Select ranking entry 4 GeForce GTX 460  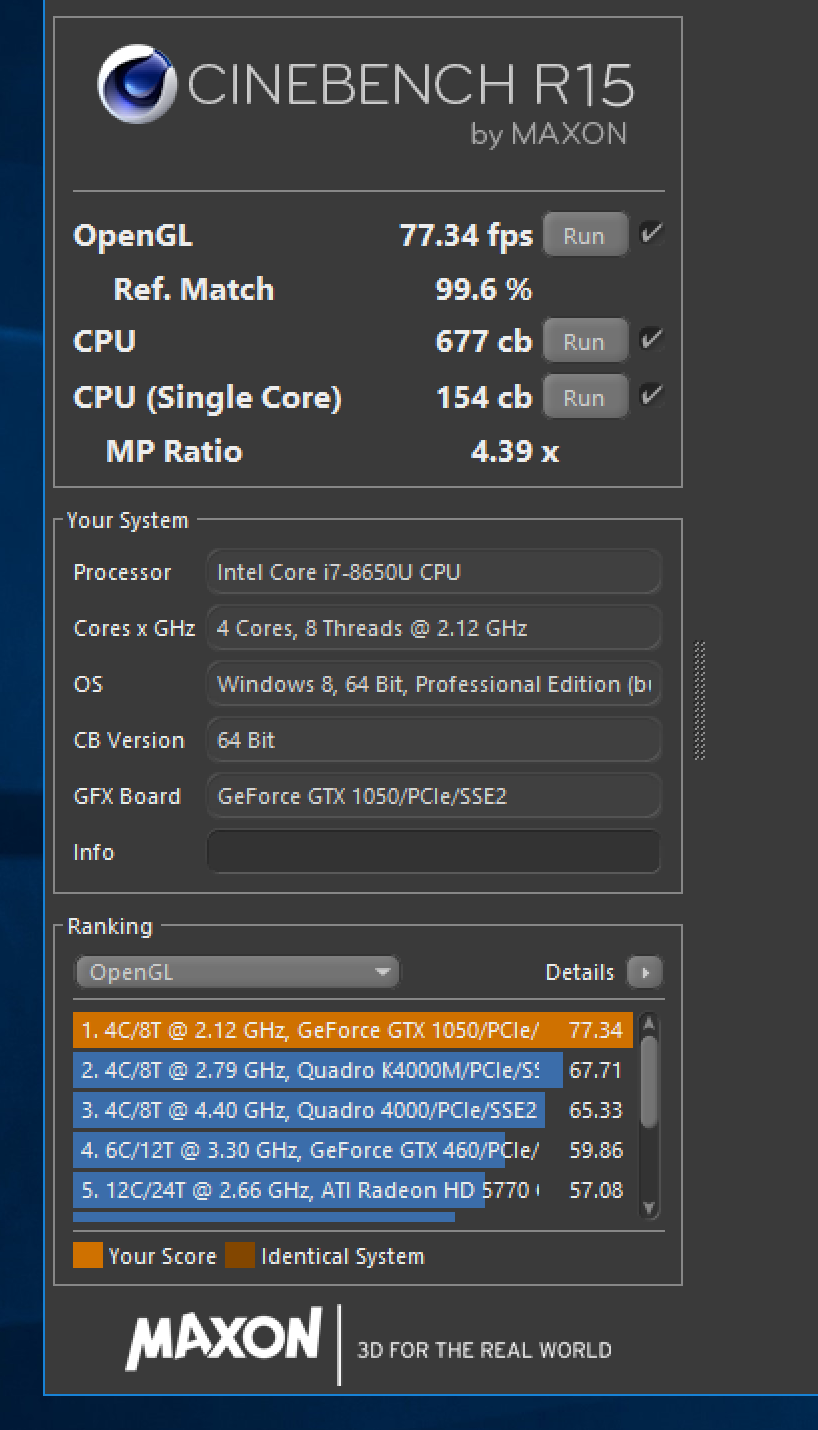coord(353,1150)
